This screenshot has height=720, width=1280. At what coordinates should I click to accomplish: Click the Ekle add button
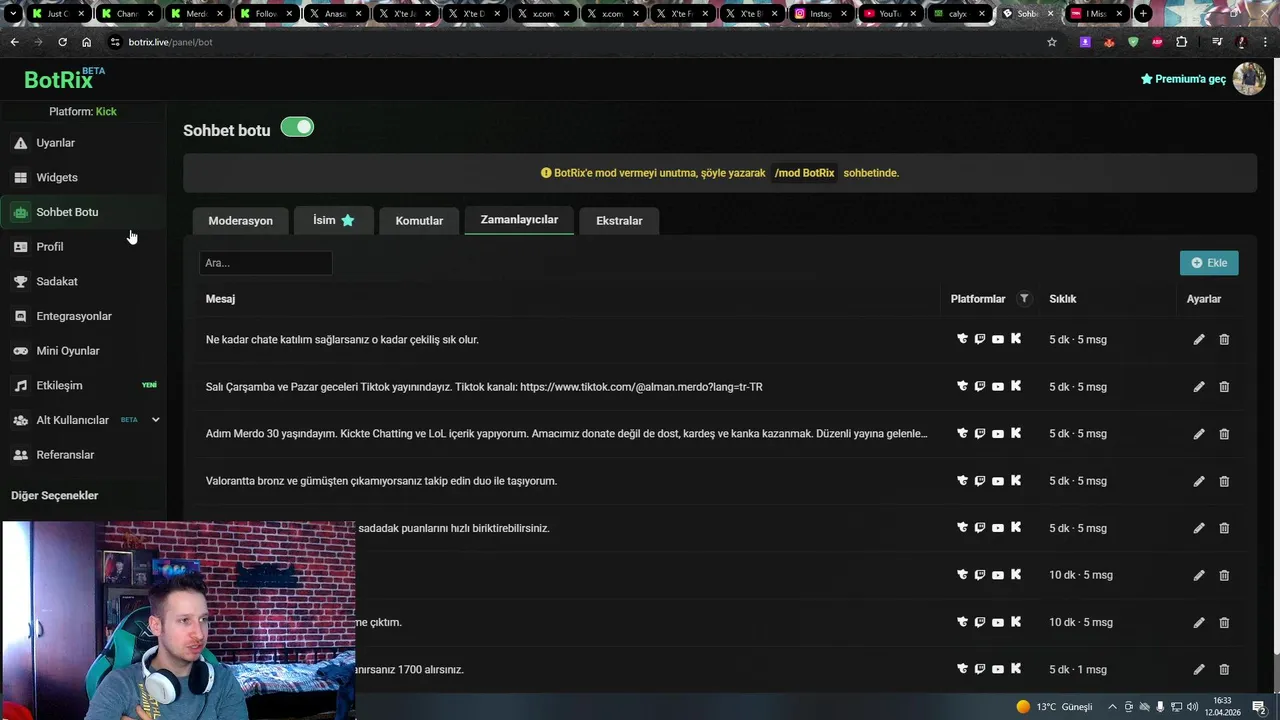pyautogui.click(x=1209, y=263)
